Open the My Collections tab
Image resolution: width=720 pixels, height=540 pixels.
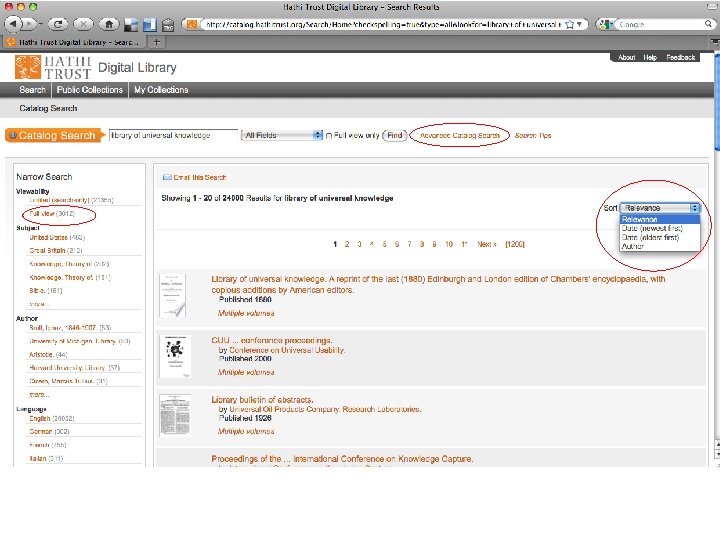161,90
